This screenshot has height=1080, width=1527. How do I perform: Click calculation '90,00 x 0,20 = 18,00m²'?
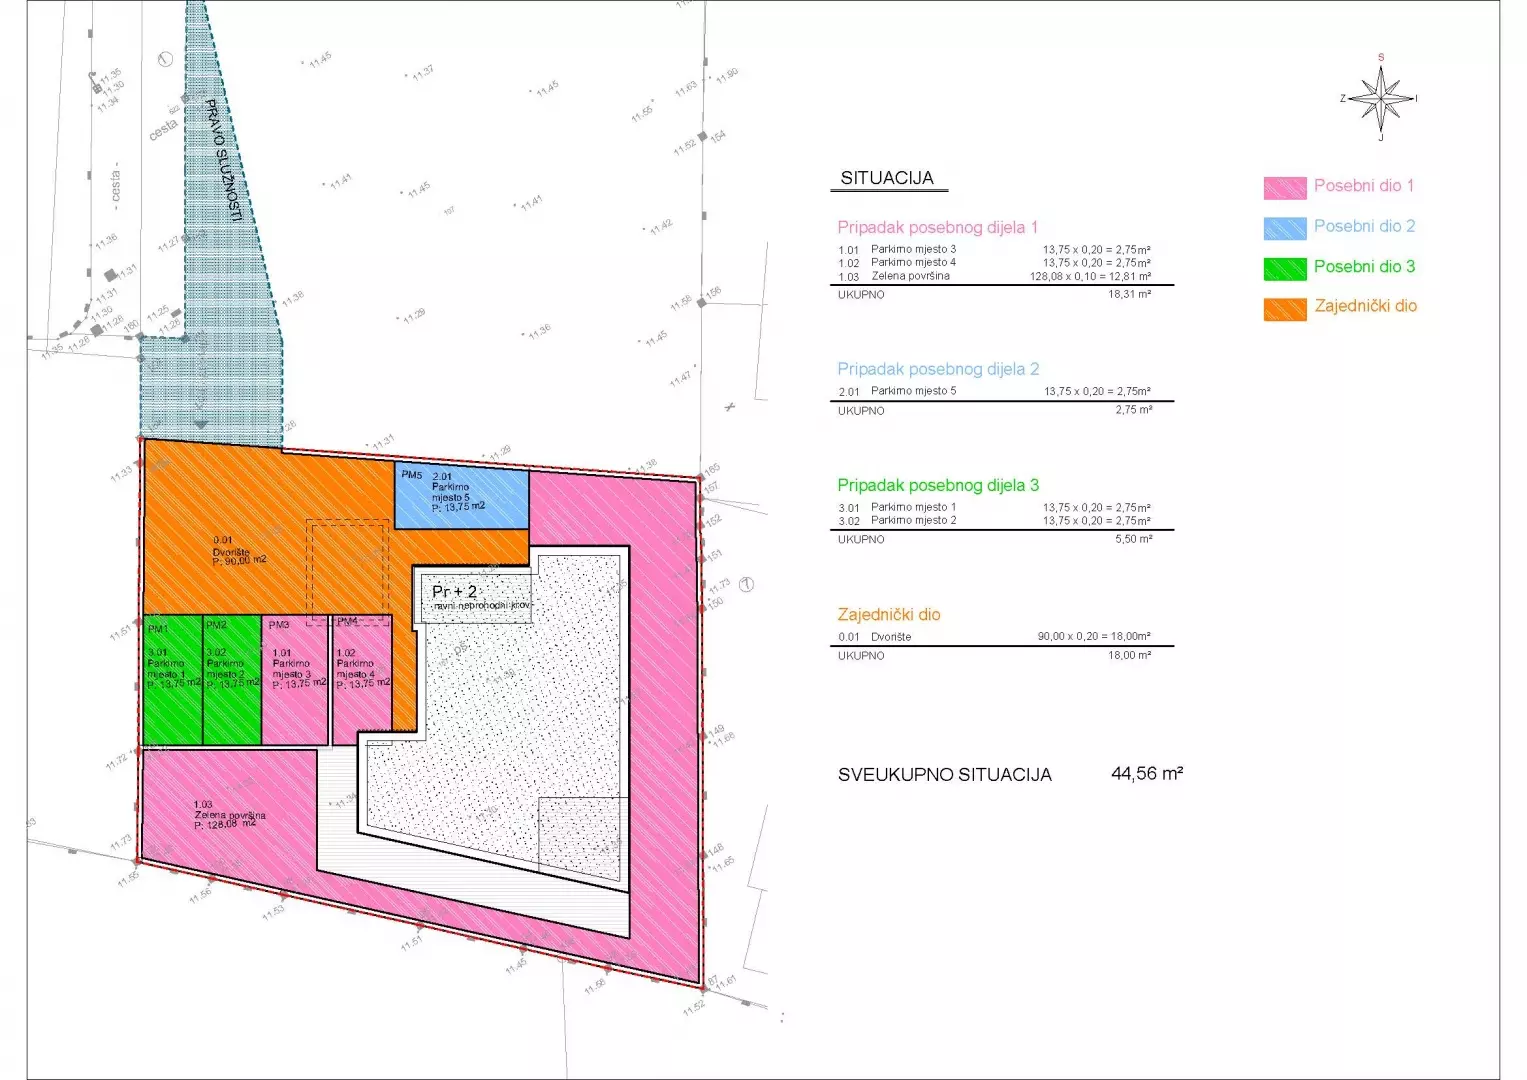point(1094,637)
